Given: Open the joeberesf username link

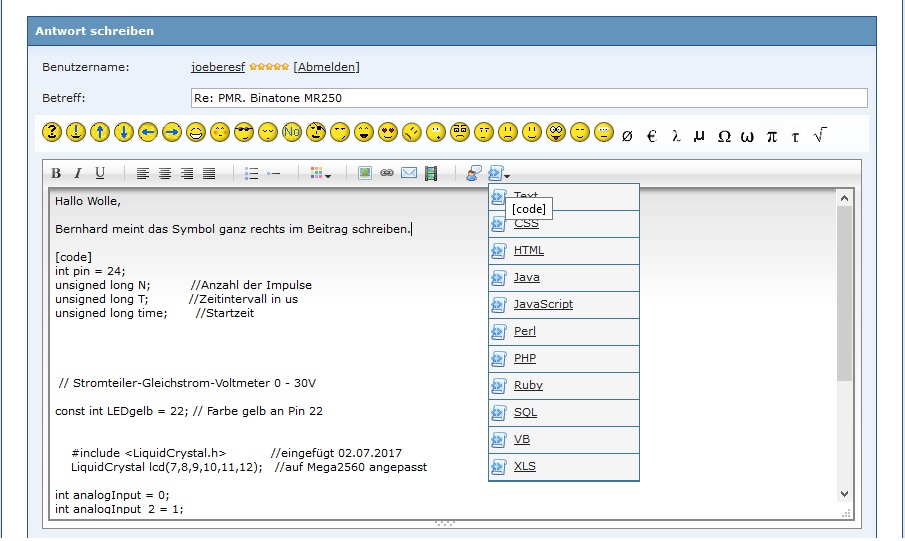Looking at the screenshot, I should (218, 67).
